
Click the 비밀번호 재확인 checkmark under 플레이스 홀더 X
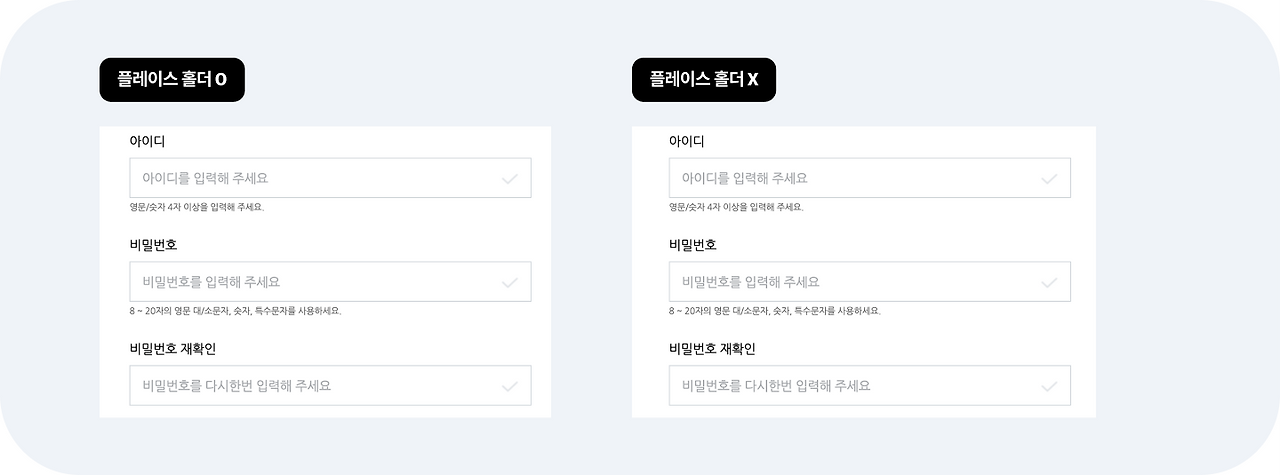[1049, 386]
